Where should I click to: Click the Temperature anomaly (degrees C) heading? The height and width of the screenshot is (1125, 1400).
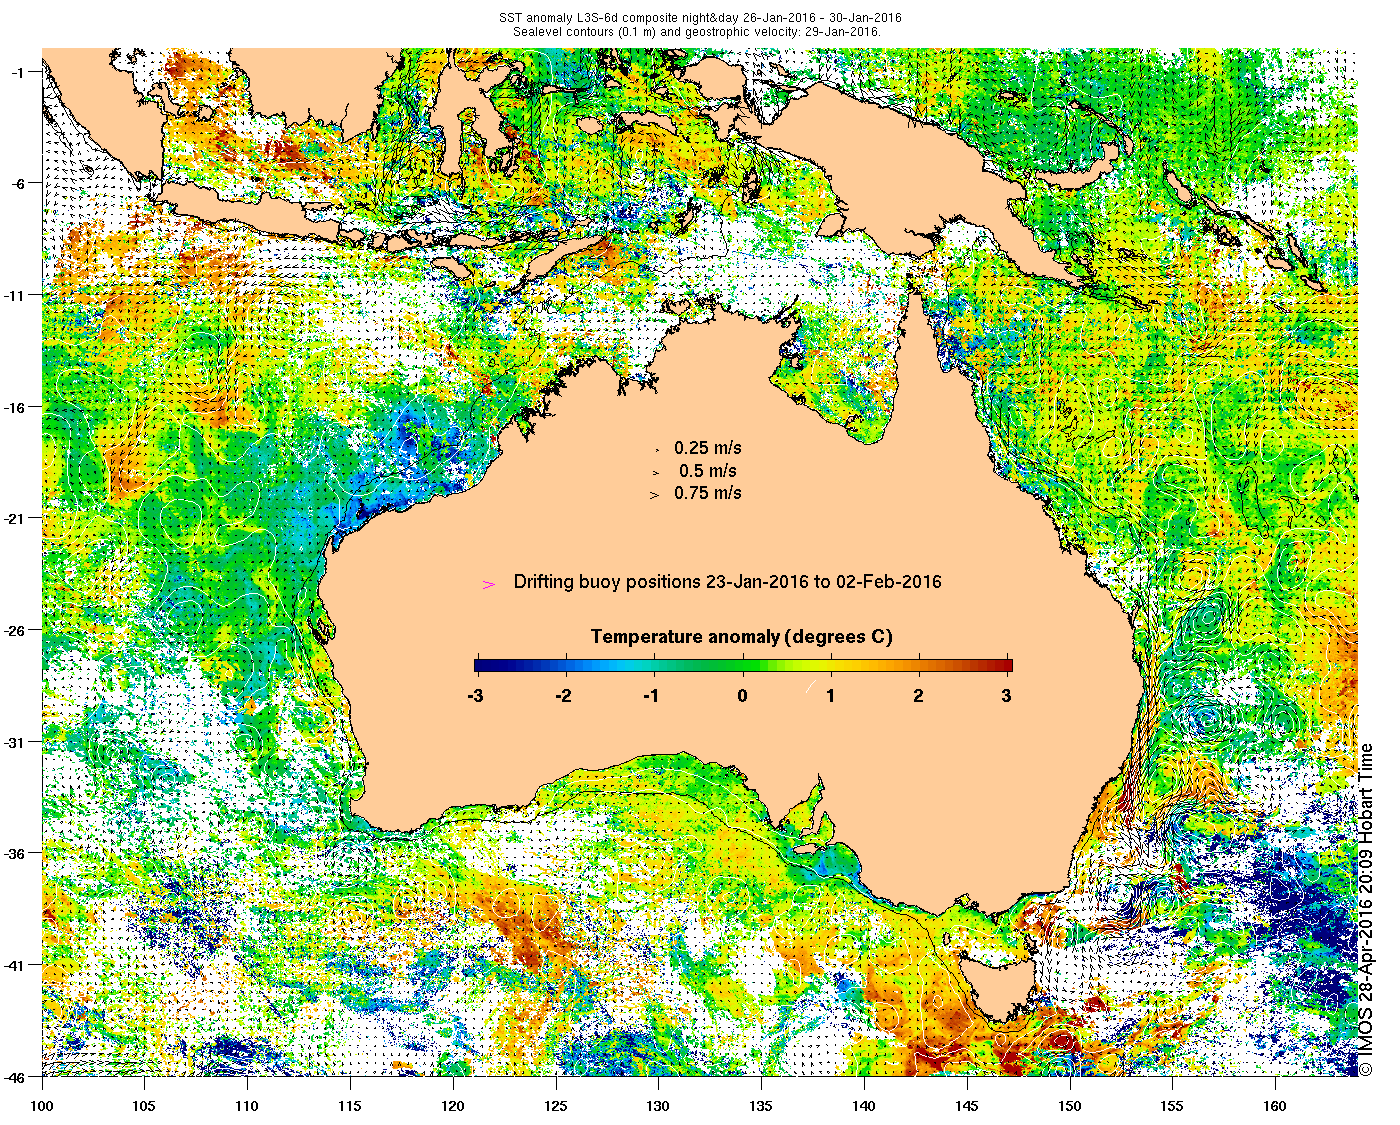click(x=741, y=637)
